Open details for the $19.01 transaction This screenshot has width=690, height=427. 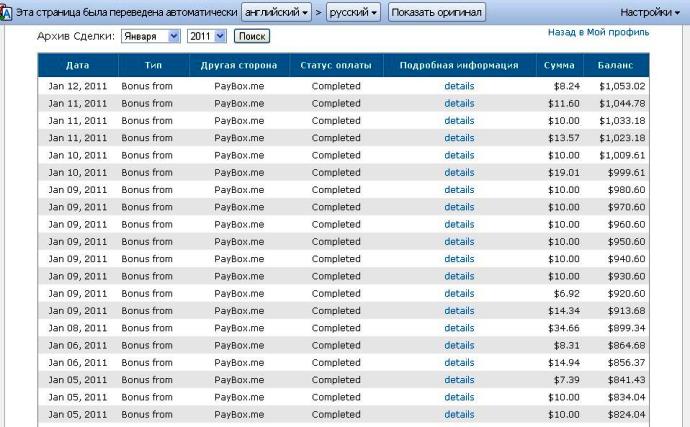click(x=459, y=173)
